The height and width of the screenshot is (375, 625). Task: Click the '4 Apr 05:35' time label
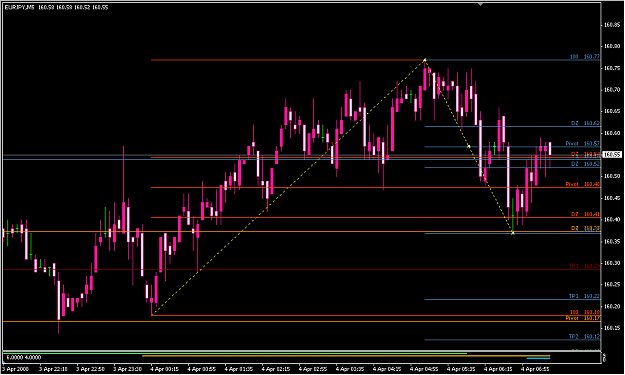461,369
